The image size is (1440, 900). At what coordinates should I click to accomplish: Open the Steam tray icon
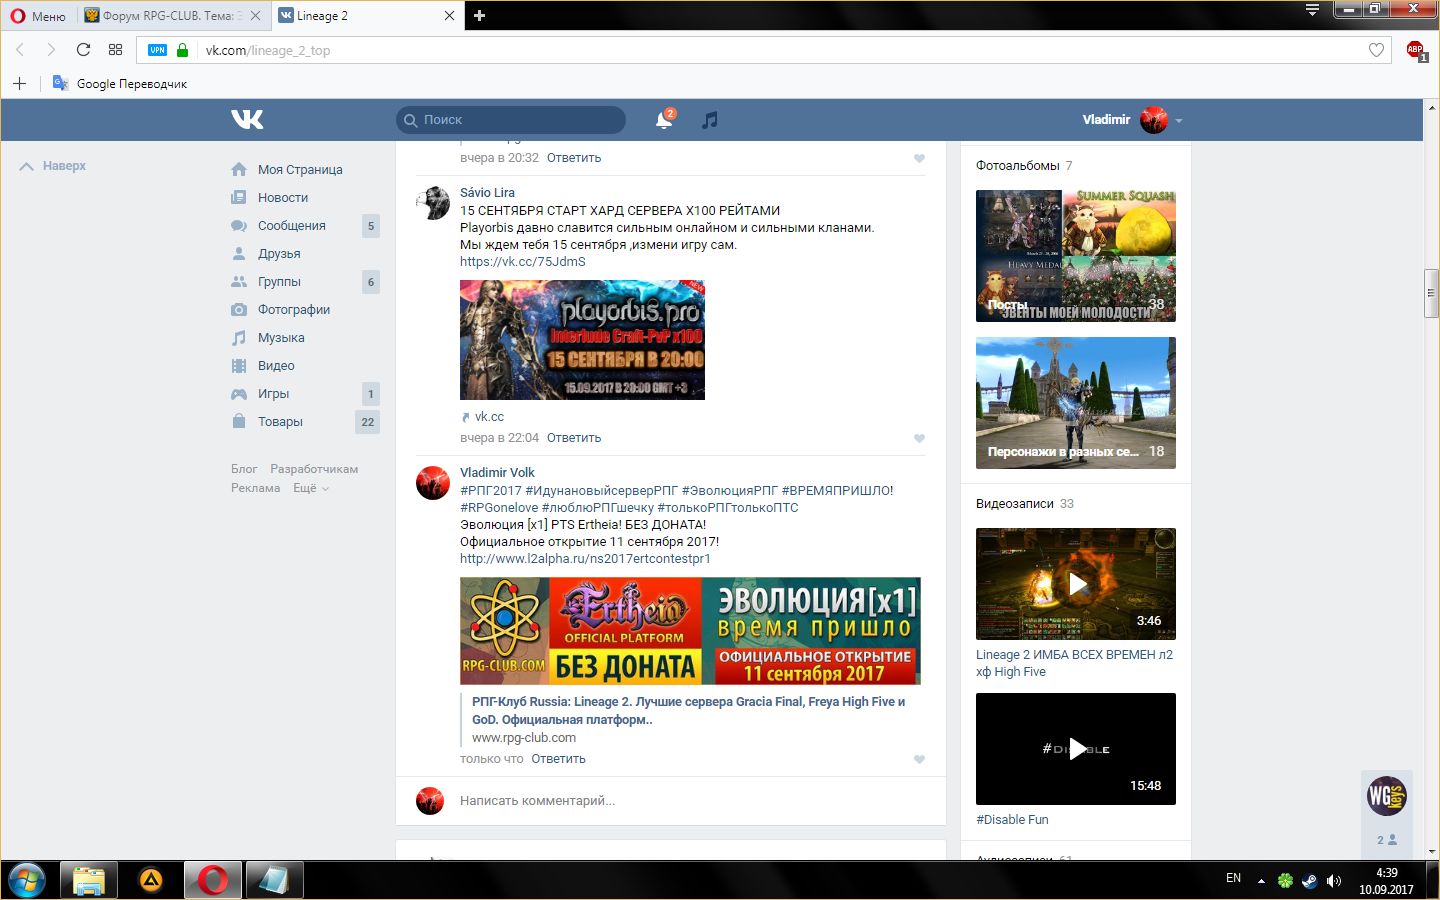[1309, 880]
